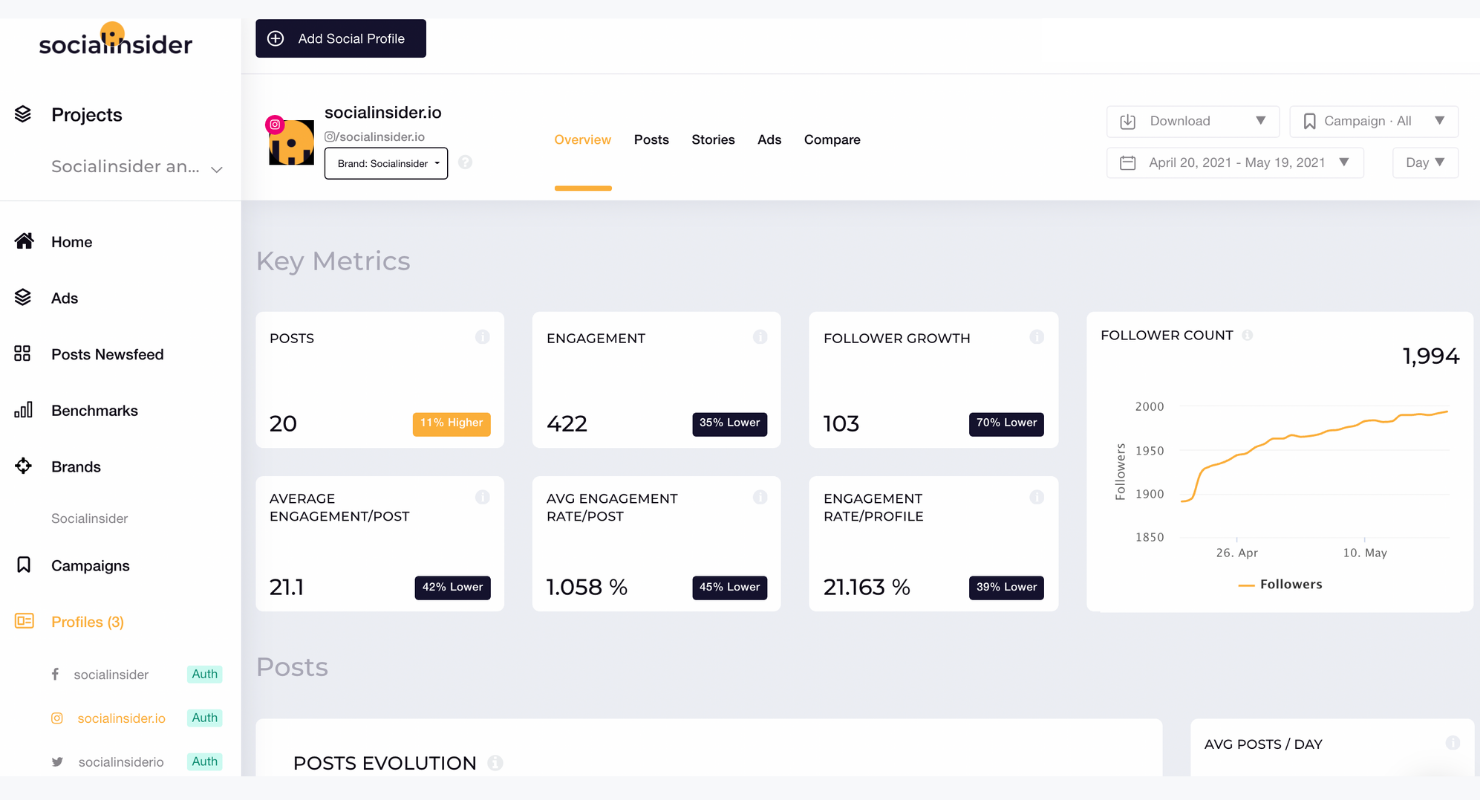Click the follower count line chart
Viewport: 1480px width, 800px height.
[x=1314, y=456]
